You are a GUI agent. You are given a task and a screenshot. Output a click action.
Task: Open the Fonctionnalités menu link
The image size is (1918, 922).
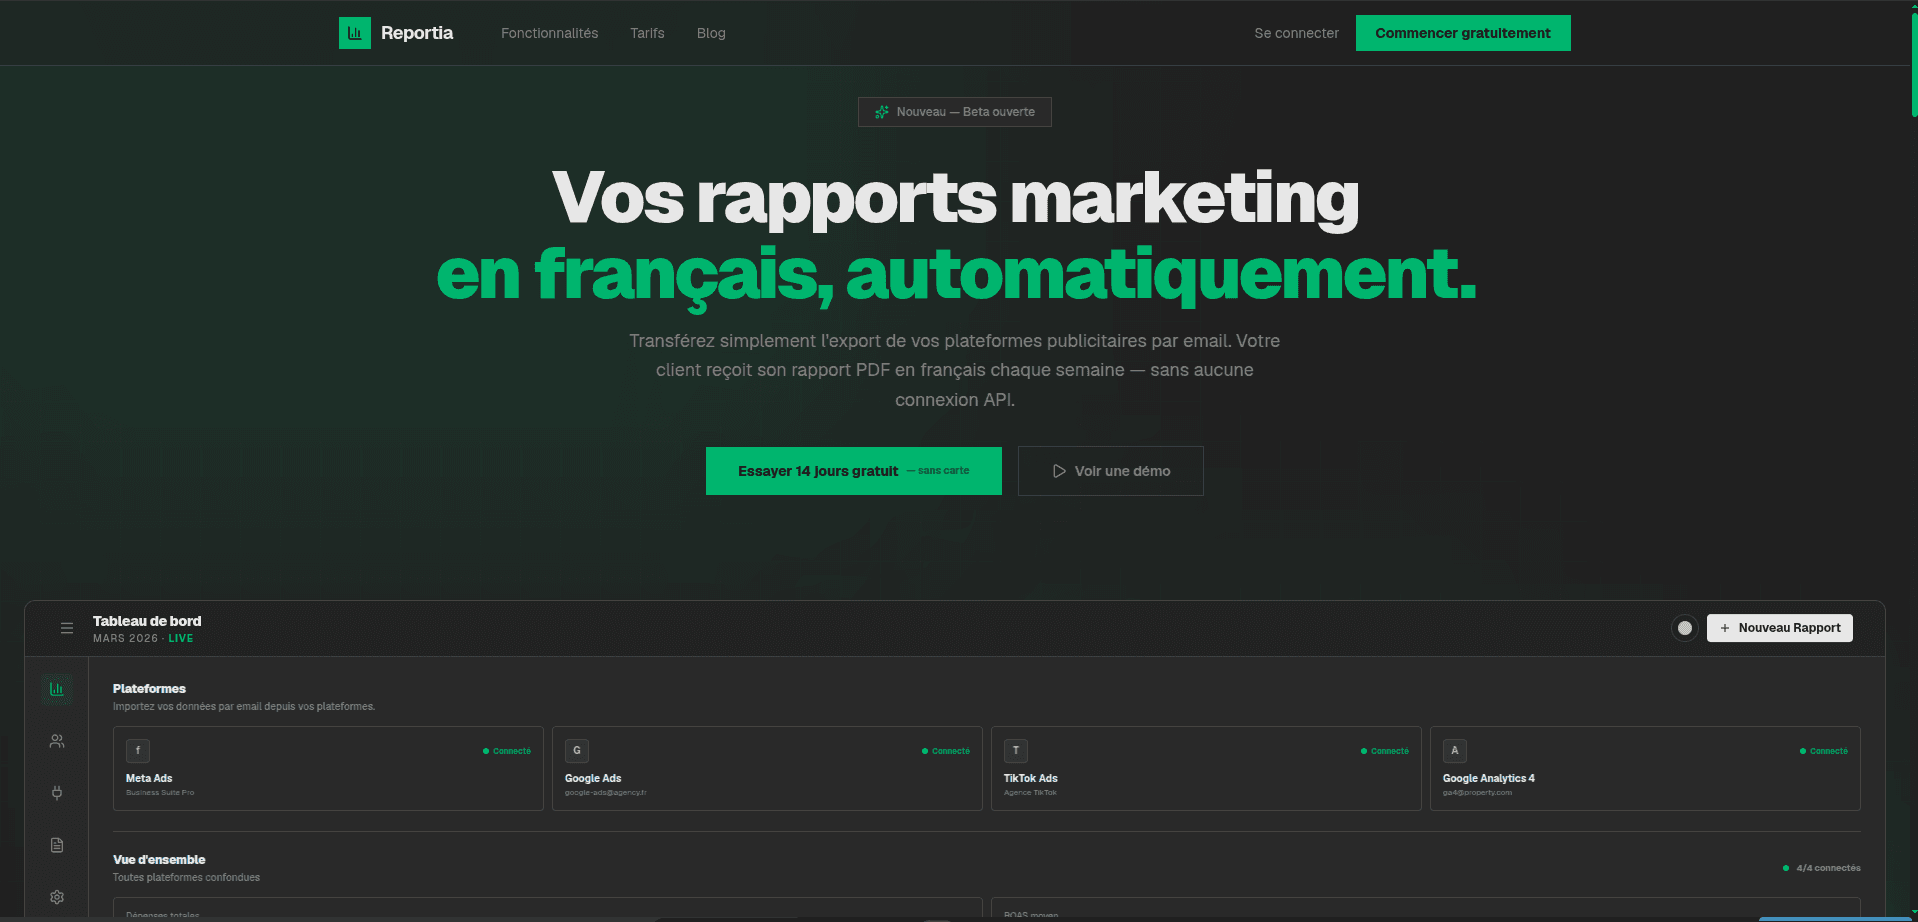click(x=549, y=33)
